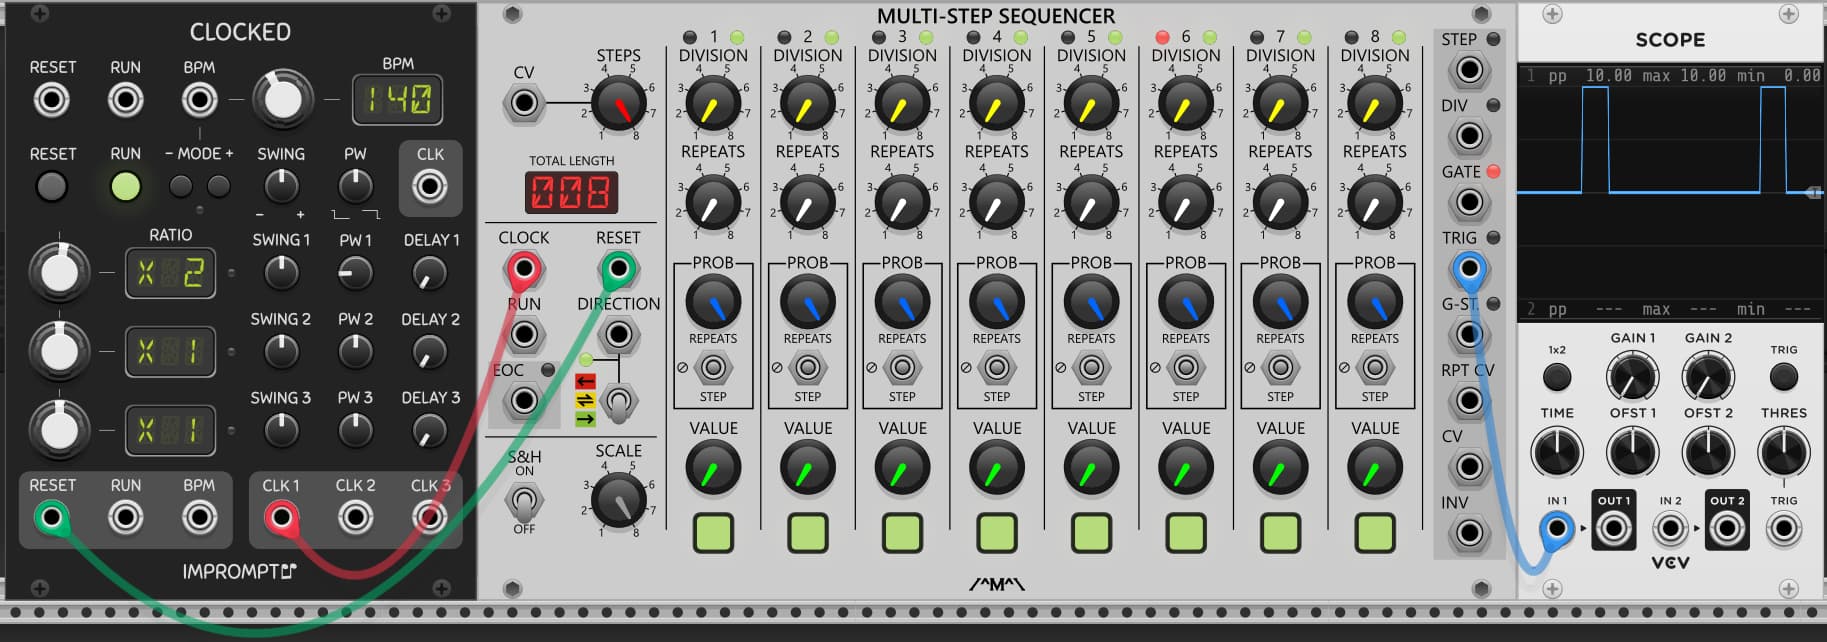Viewport: 1827px width, 642px height.
Task: Click the sequencer DIV output jack
Action: point(1468,136)
